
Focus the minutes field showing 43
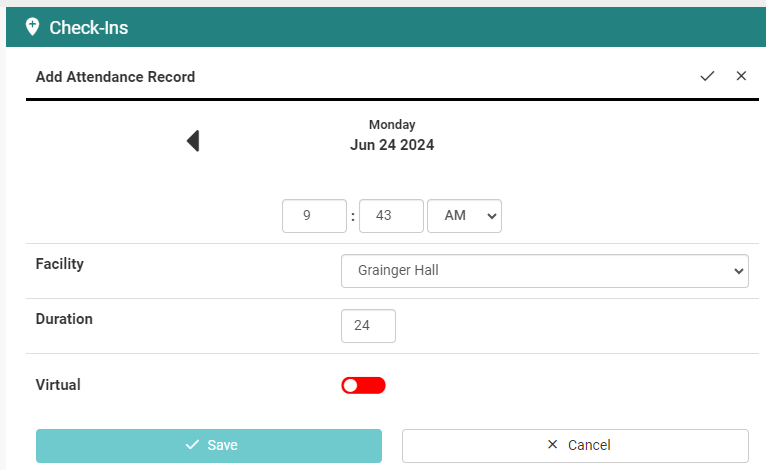click(x=391, y=216)
